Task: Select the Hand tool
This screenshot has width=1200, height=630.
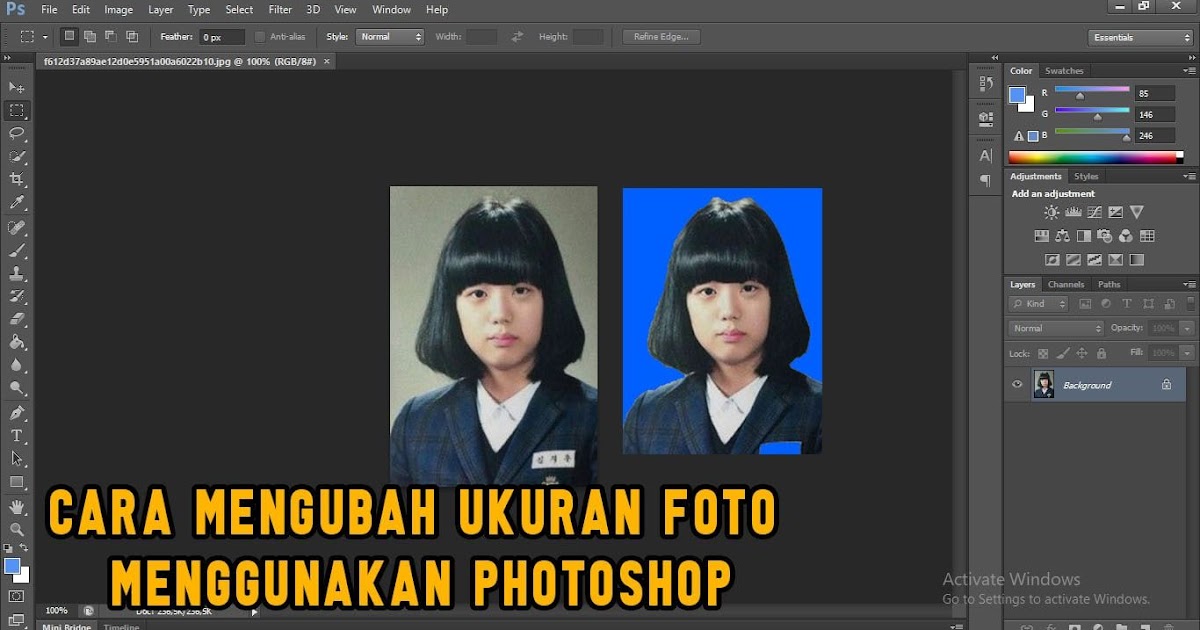Action: (17, 507)
